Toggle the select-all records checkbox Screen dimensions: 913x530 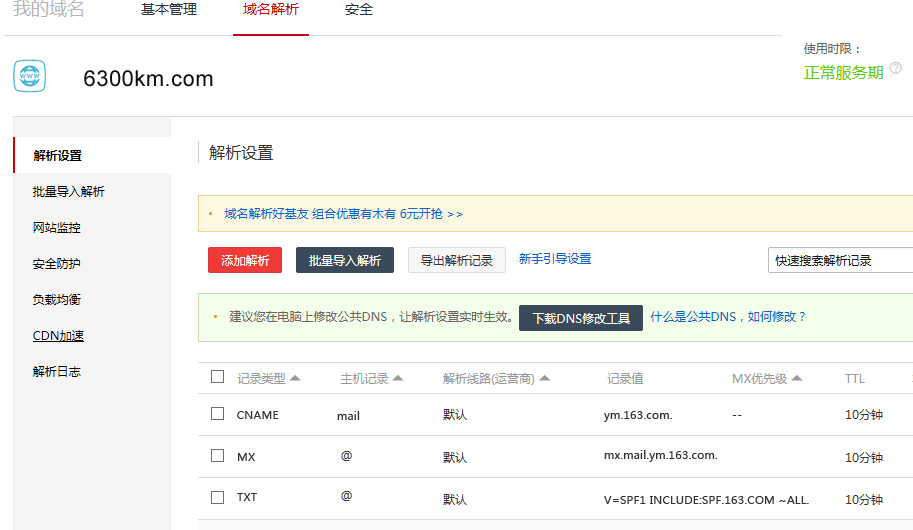[218, 377]
